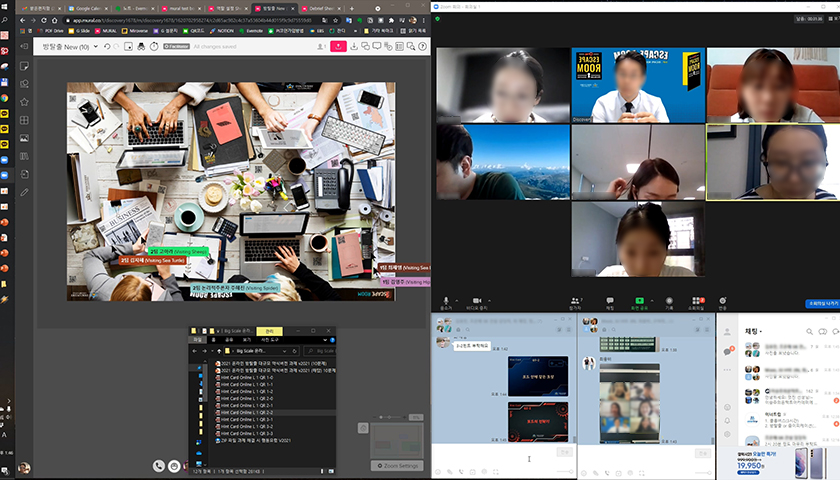Open images tool in Mural sidebar
The image size is (840, 480).
[24, 138]
